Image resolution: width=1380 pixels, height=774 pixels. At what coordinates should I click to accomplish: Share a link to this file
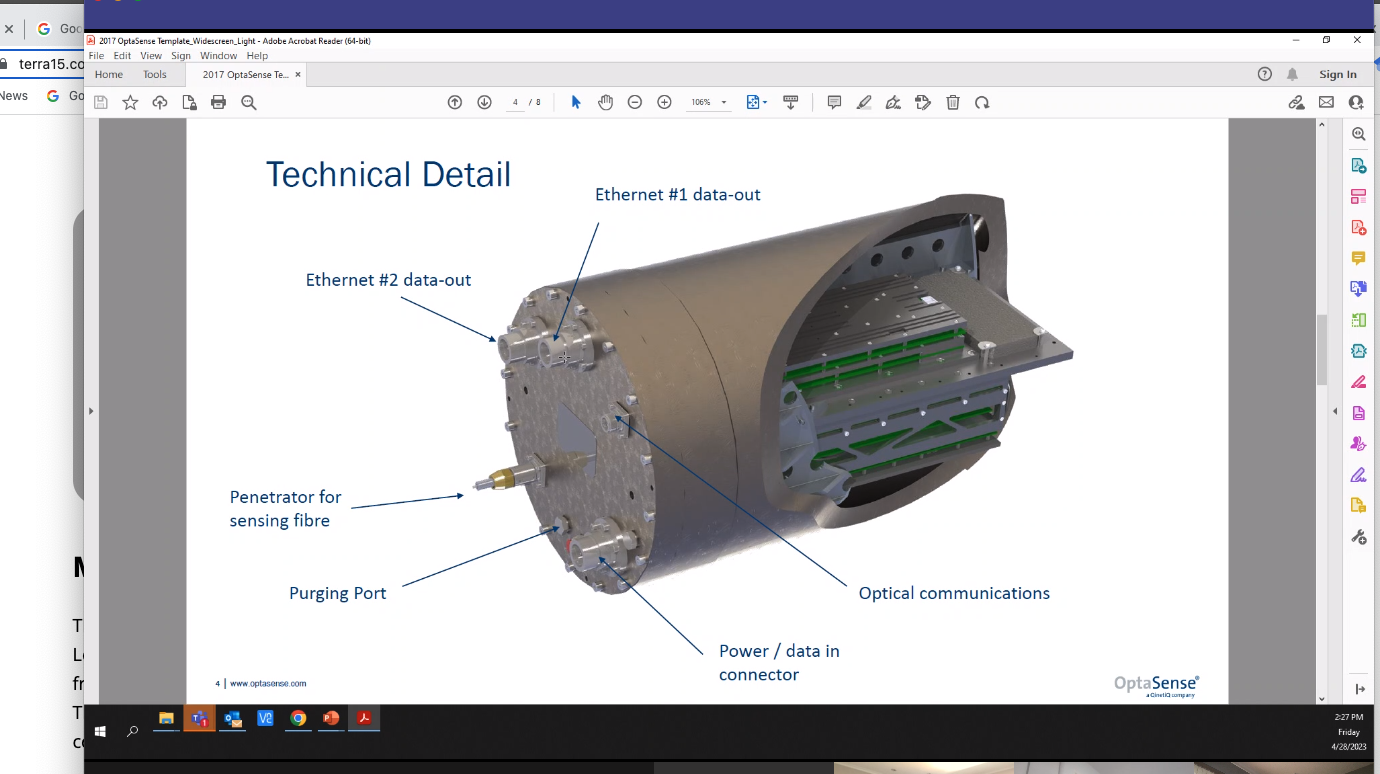pyautogui.click(x=1296, y=102)
